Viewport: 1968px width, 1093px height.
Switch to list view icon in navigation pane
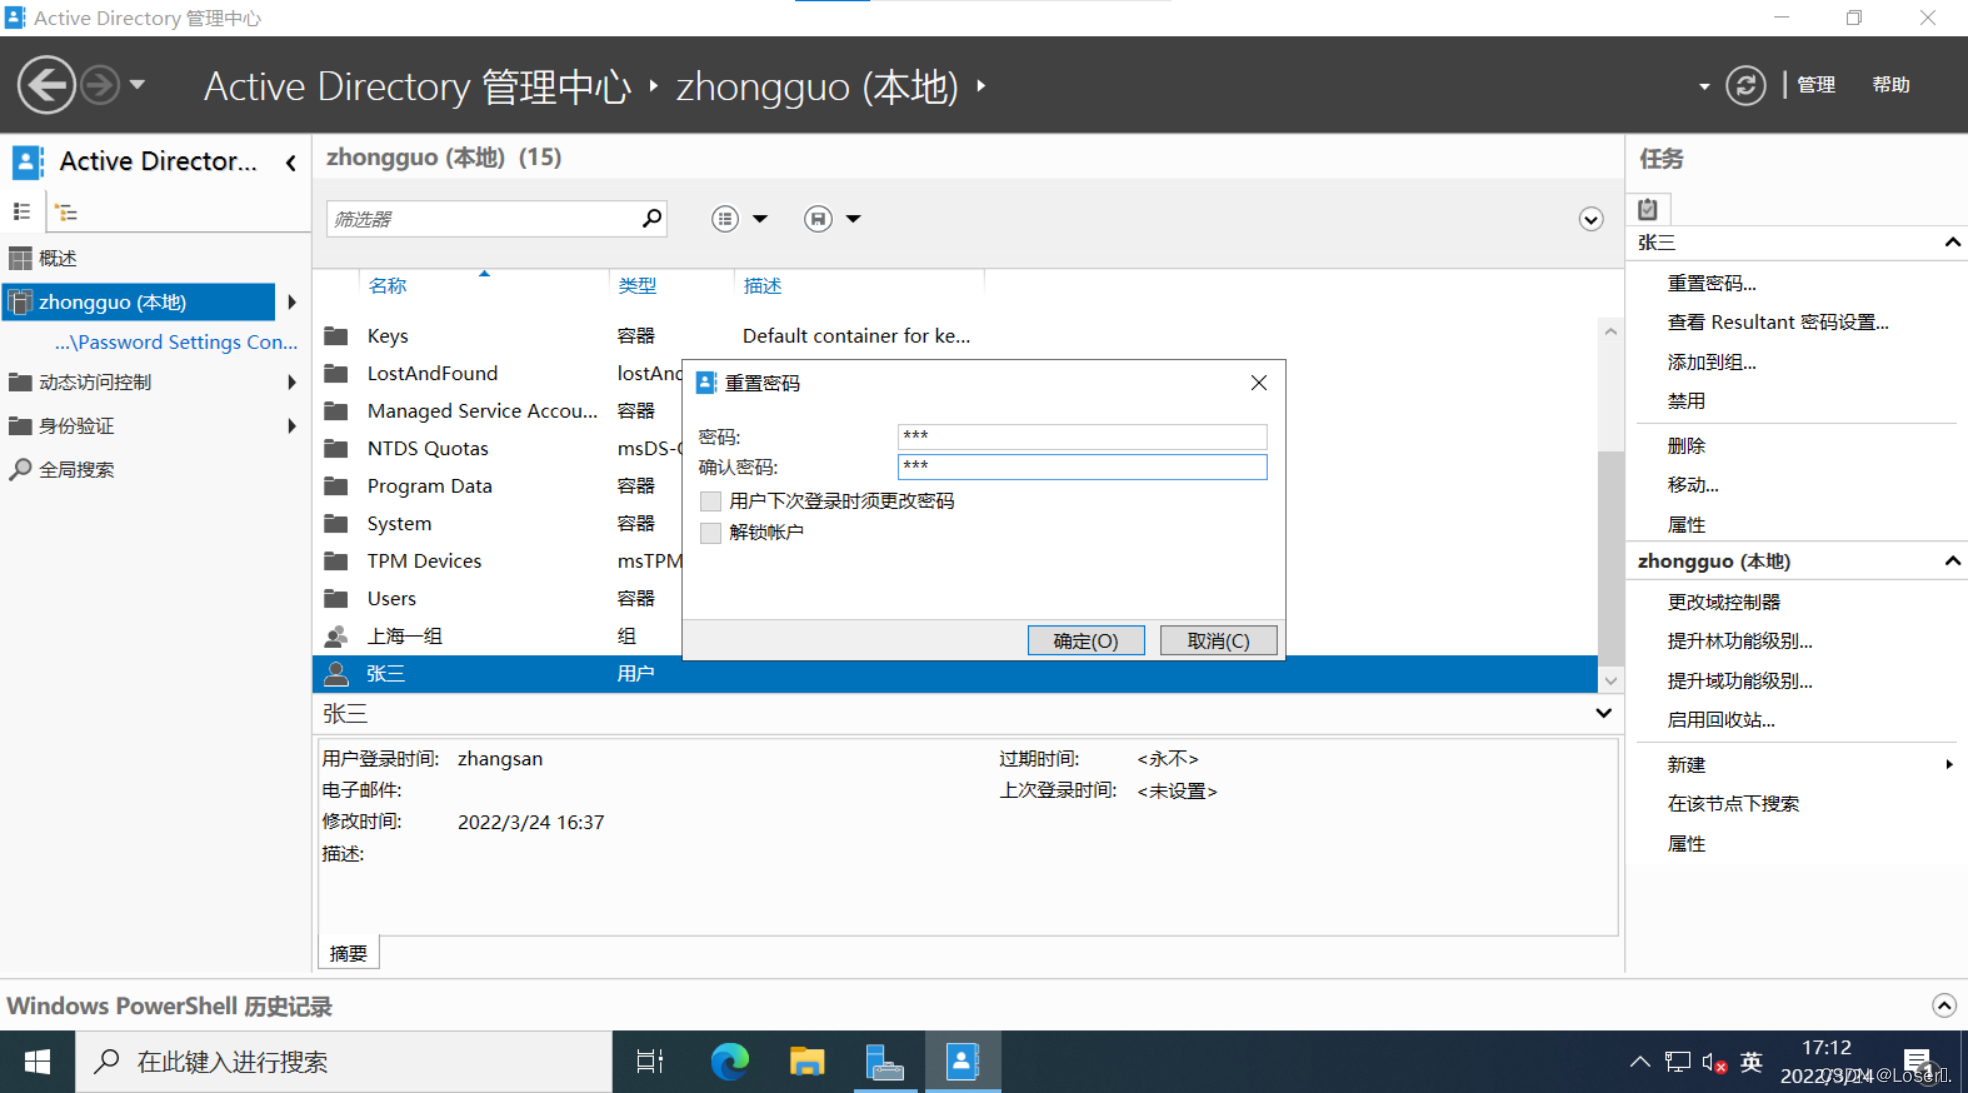(x=22, y=212)
